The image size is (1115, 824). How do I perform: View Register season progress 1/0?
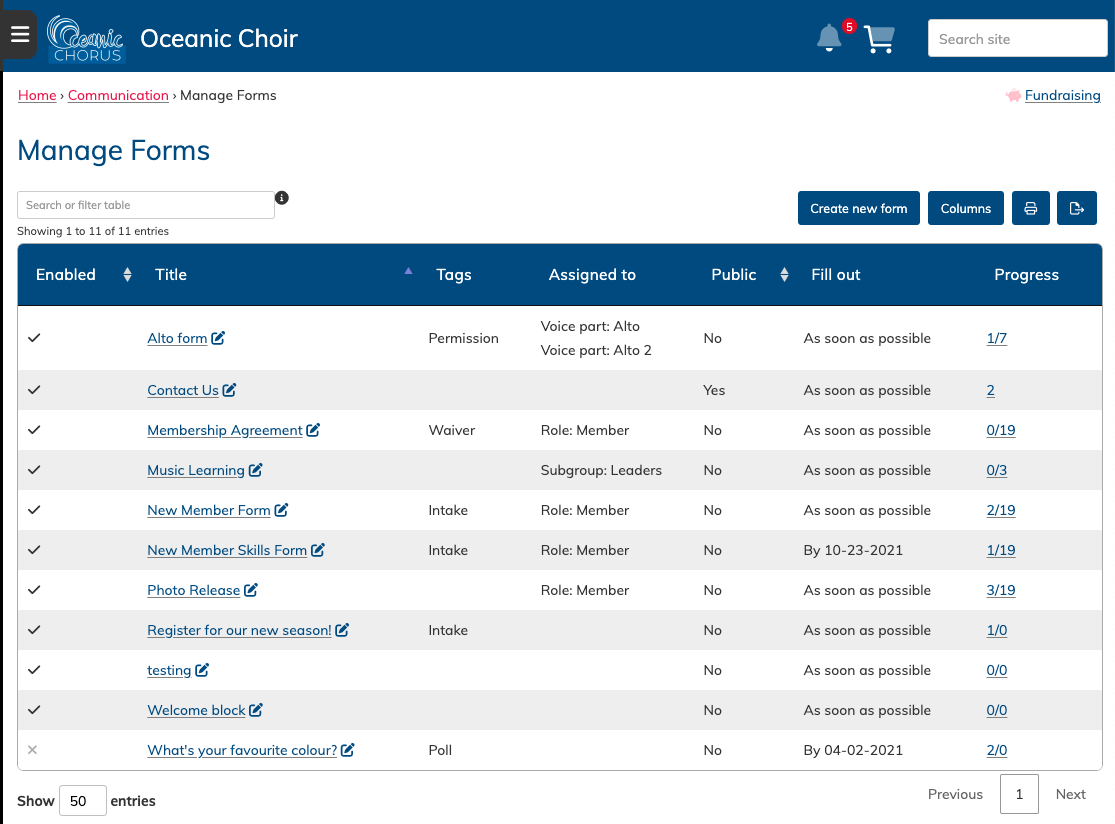click(x=996, y=630)
